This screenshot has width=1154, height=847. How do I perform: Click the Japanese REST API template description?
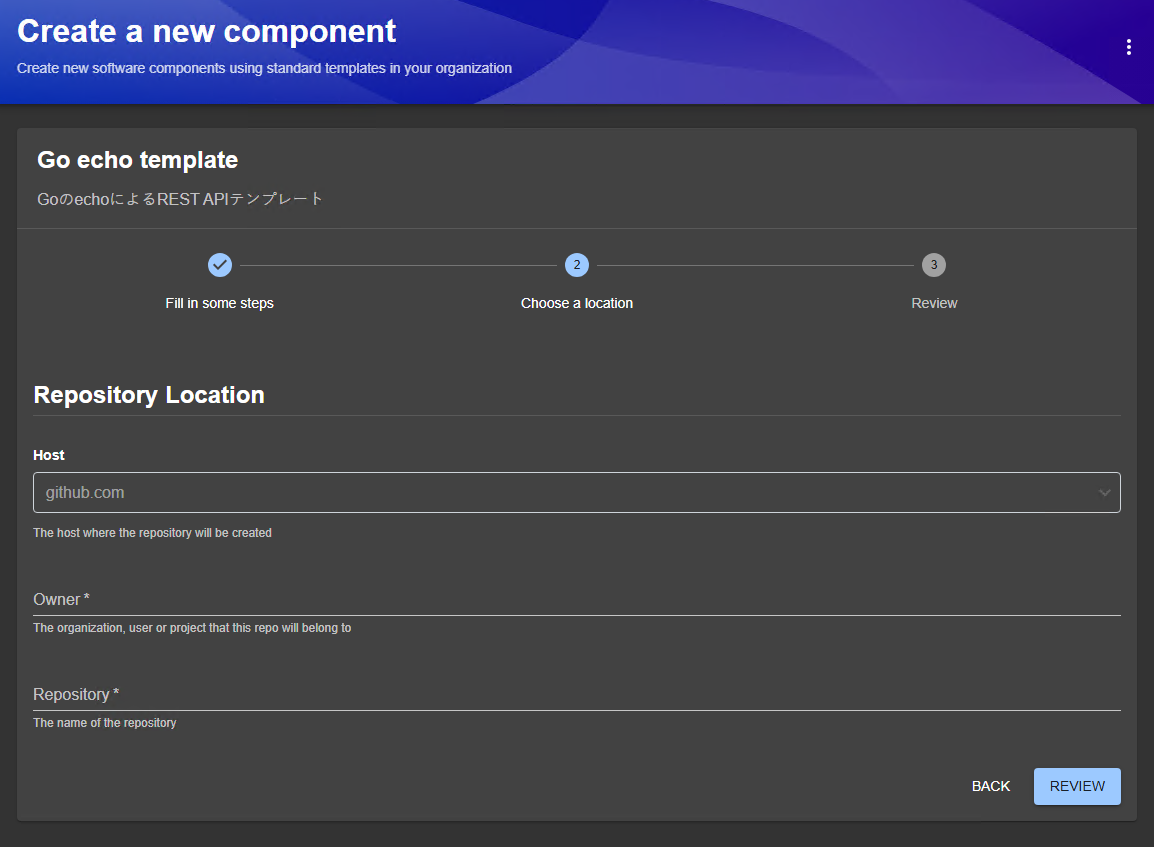[x=180, y=199]
